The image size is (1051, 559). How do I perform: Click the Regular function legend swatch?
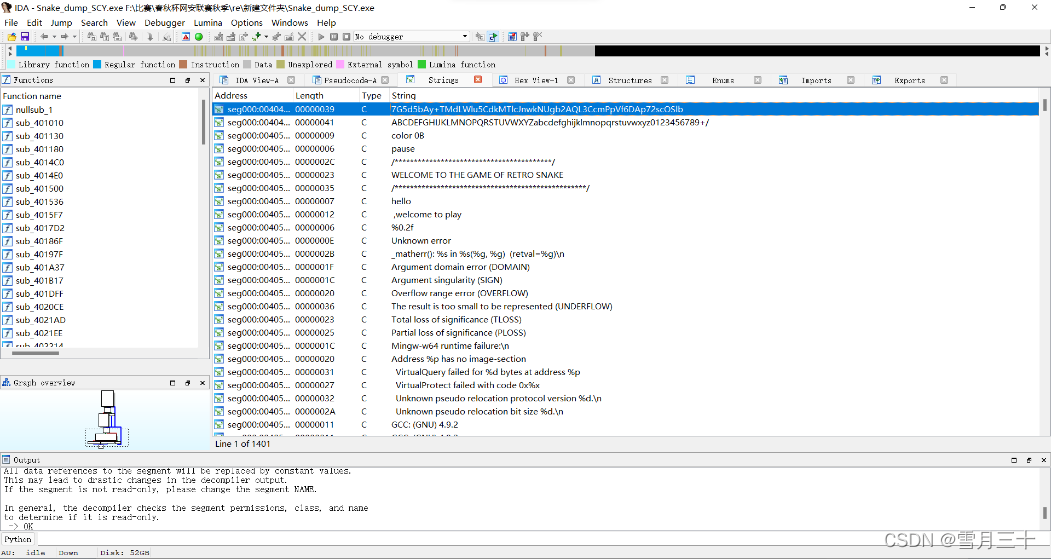tap(97, 64)
